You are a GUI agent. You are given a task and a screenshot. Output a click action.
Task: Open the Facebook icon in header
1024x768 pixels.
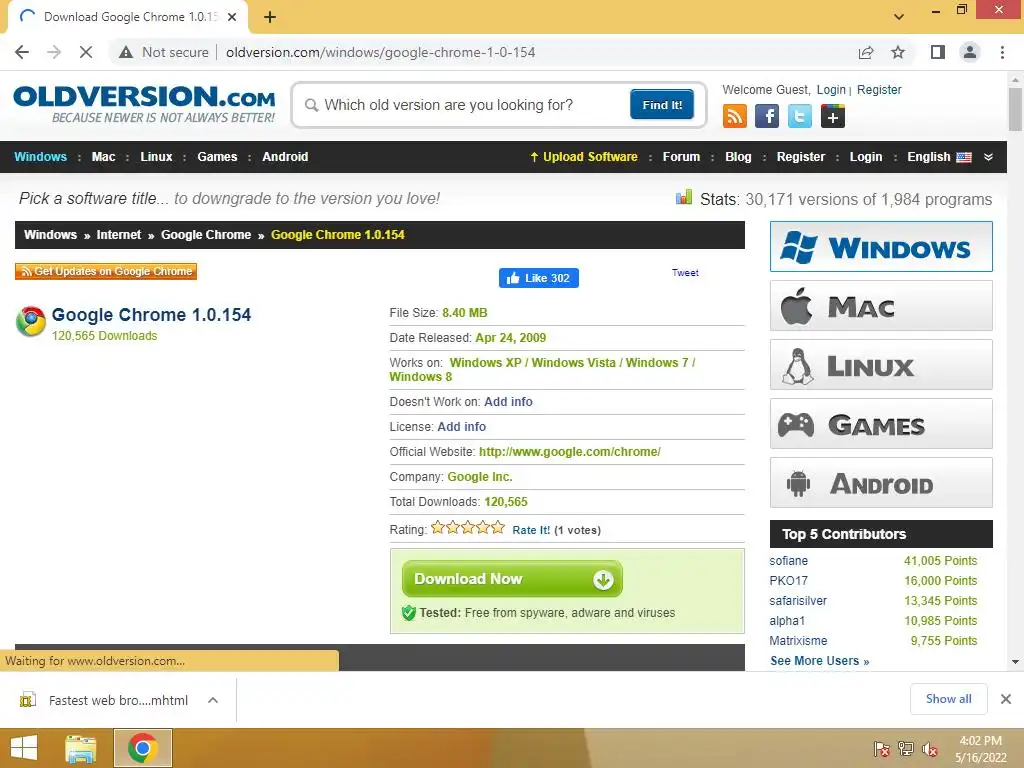767,116
